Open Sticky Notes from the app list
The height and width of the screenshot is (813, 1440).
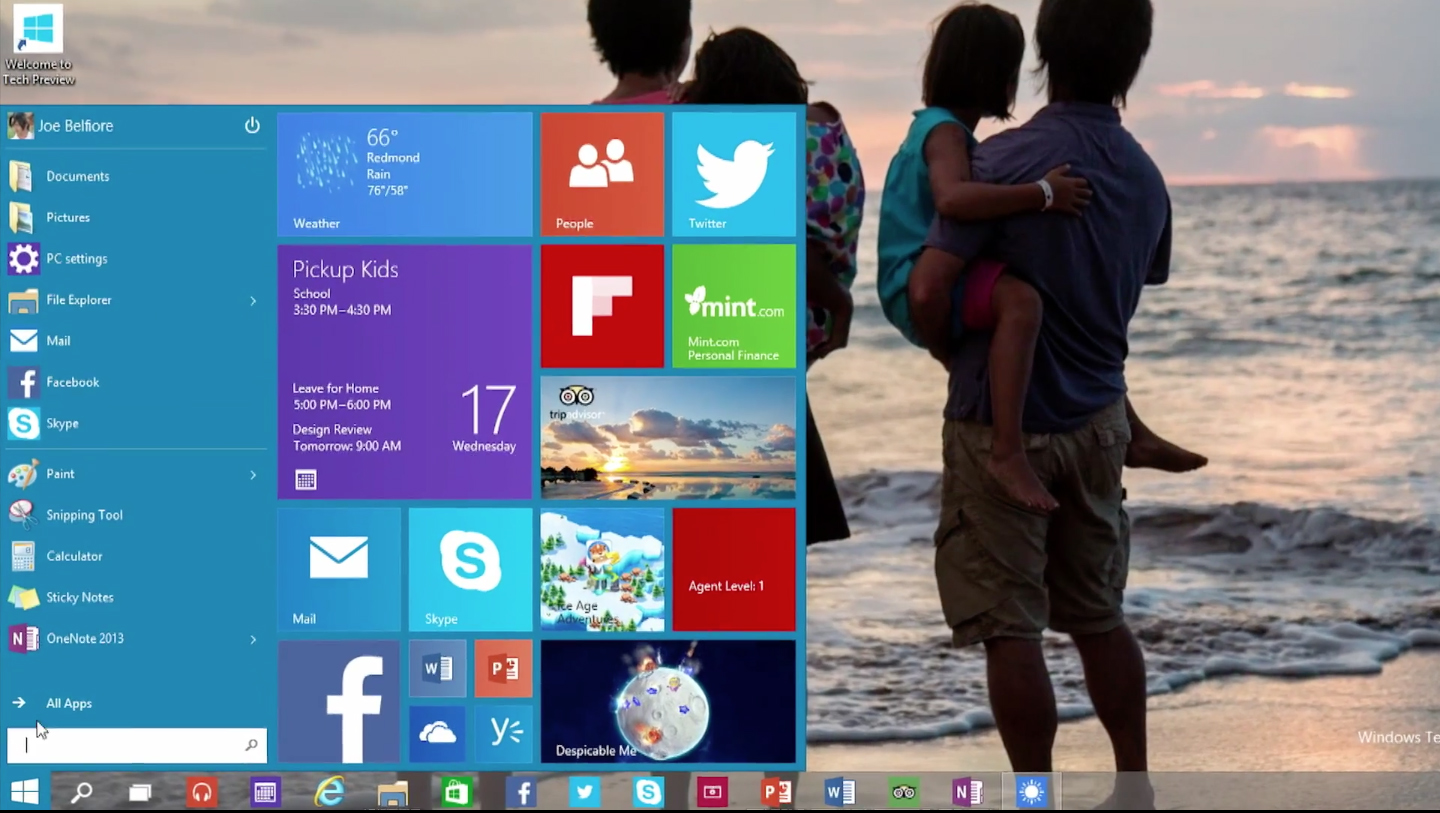coord(79,597)
